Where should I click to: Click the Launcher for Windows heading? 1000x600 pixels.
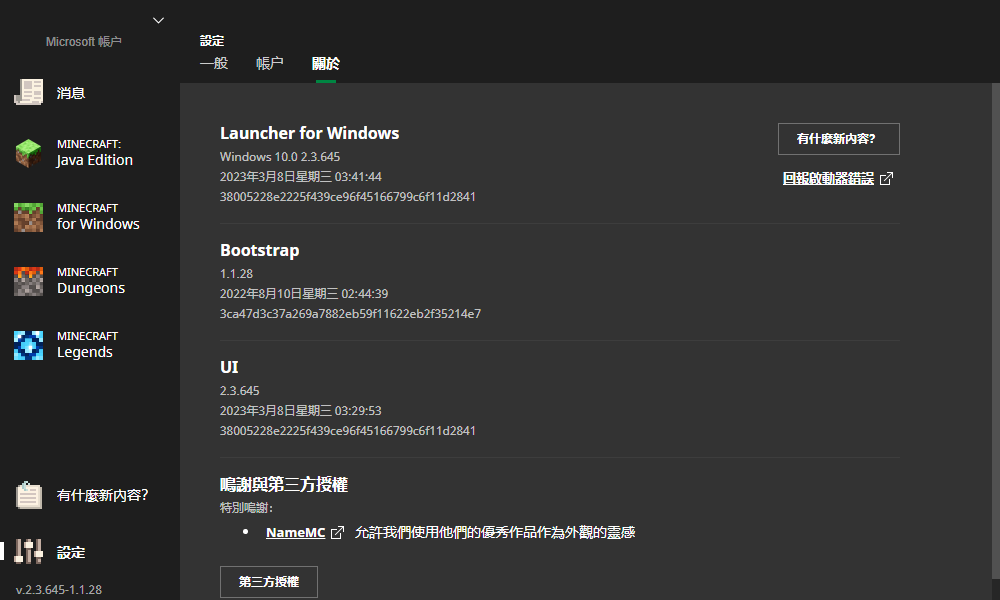[309, 133]
